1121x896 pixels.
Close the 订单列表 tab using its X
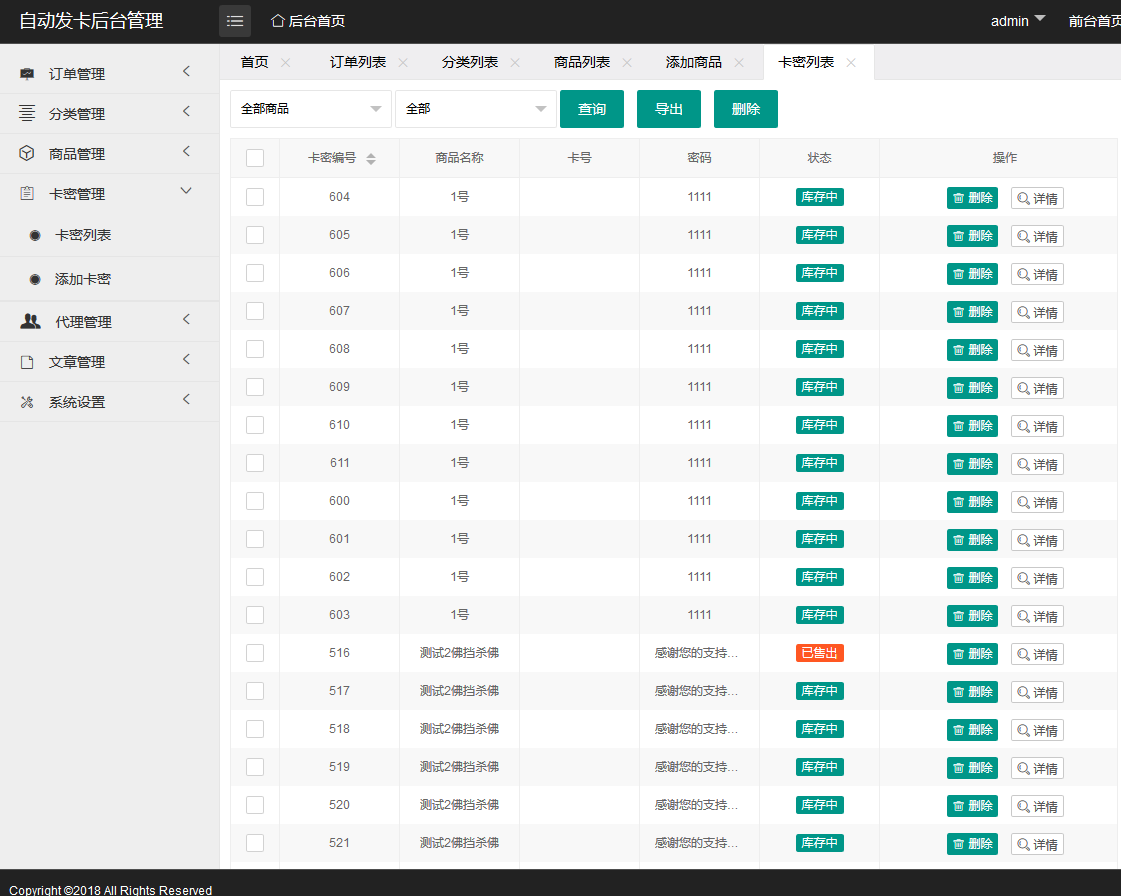(403, 62)
